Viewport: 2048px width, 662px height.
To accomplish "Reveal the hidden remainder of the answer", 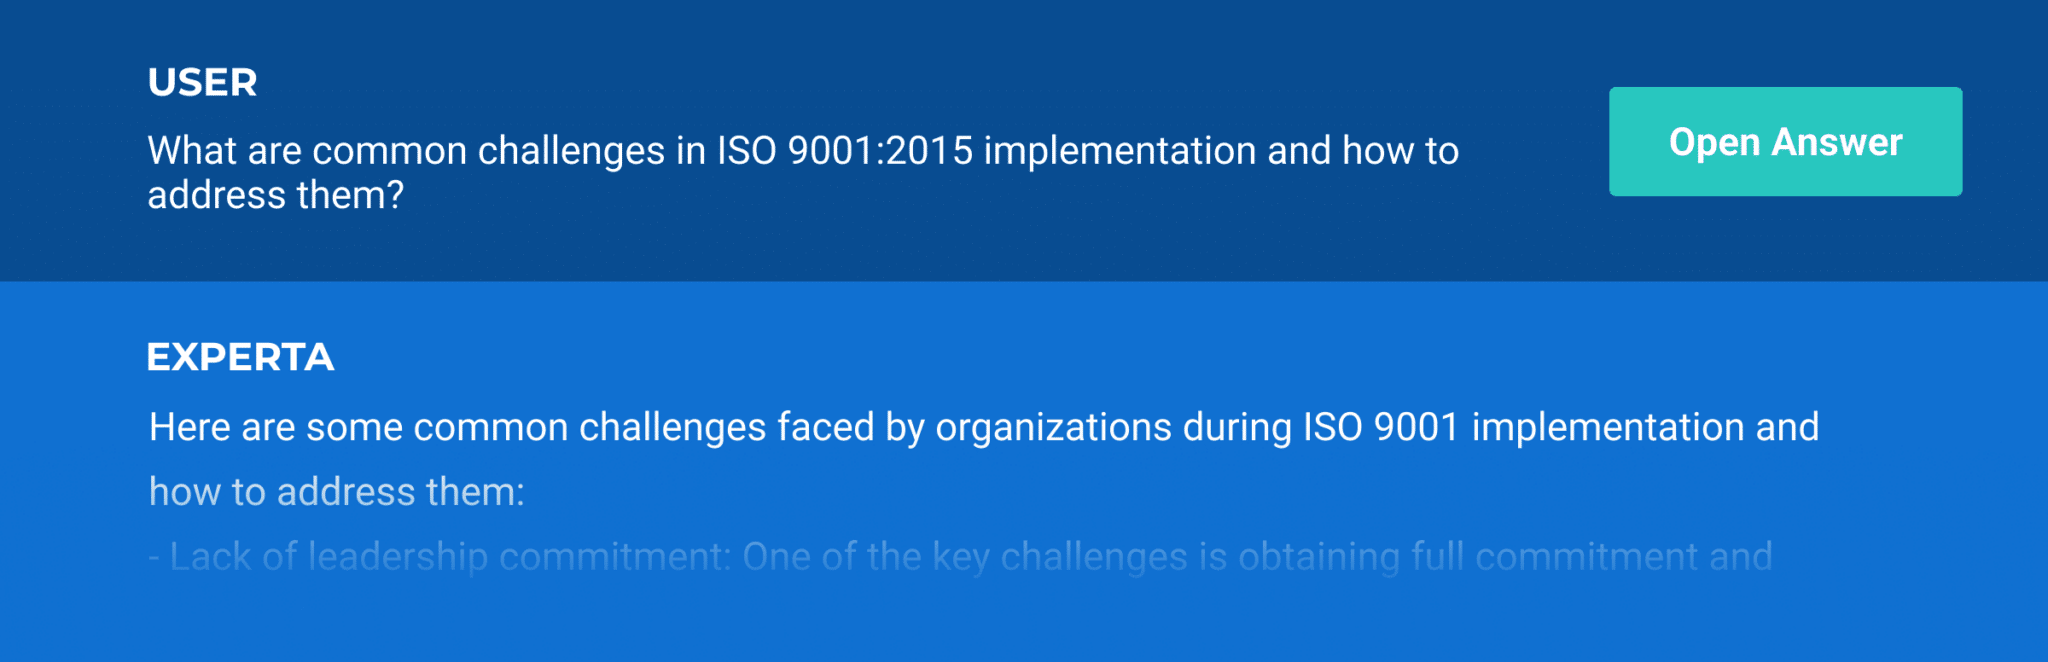I will 1783,141.
